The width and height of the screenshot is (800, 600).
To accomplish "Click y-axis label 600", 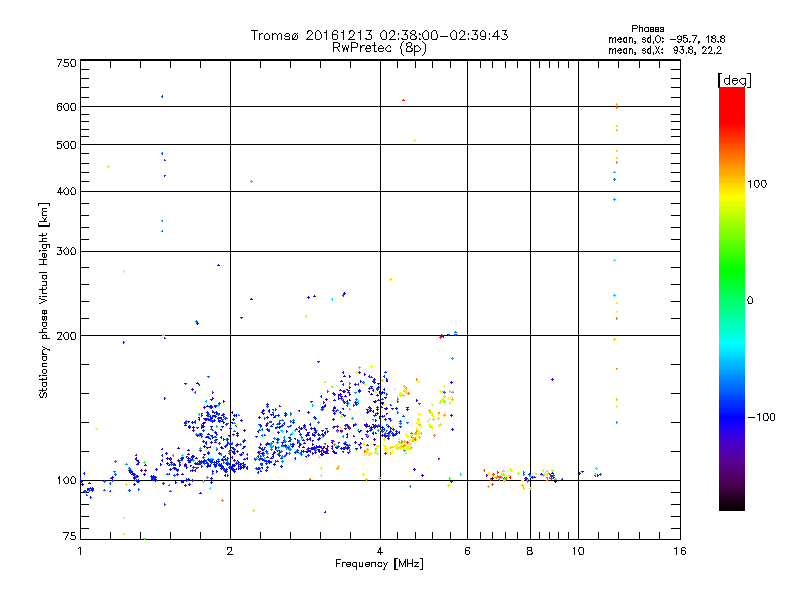I will coord(66,107).
